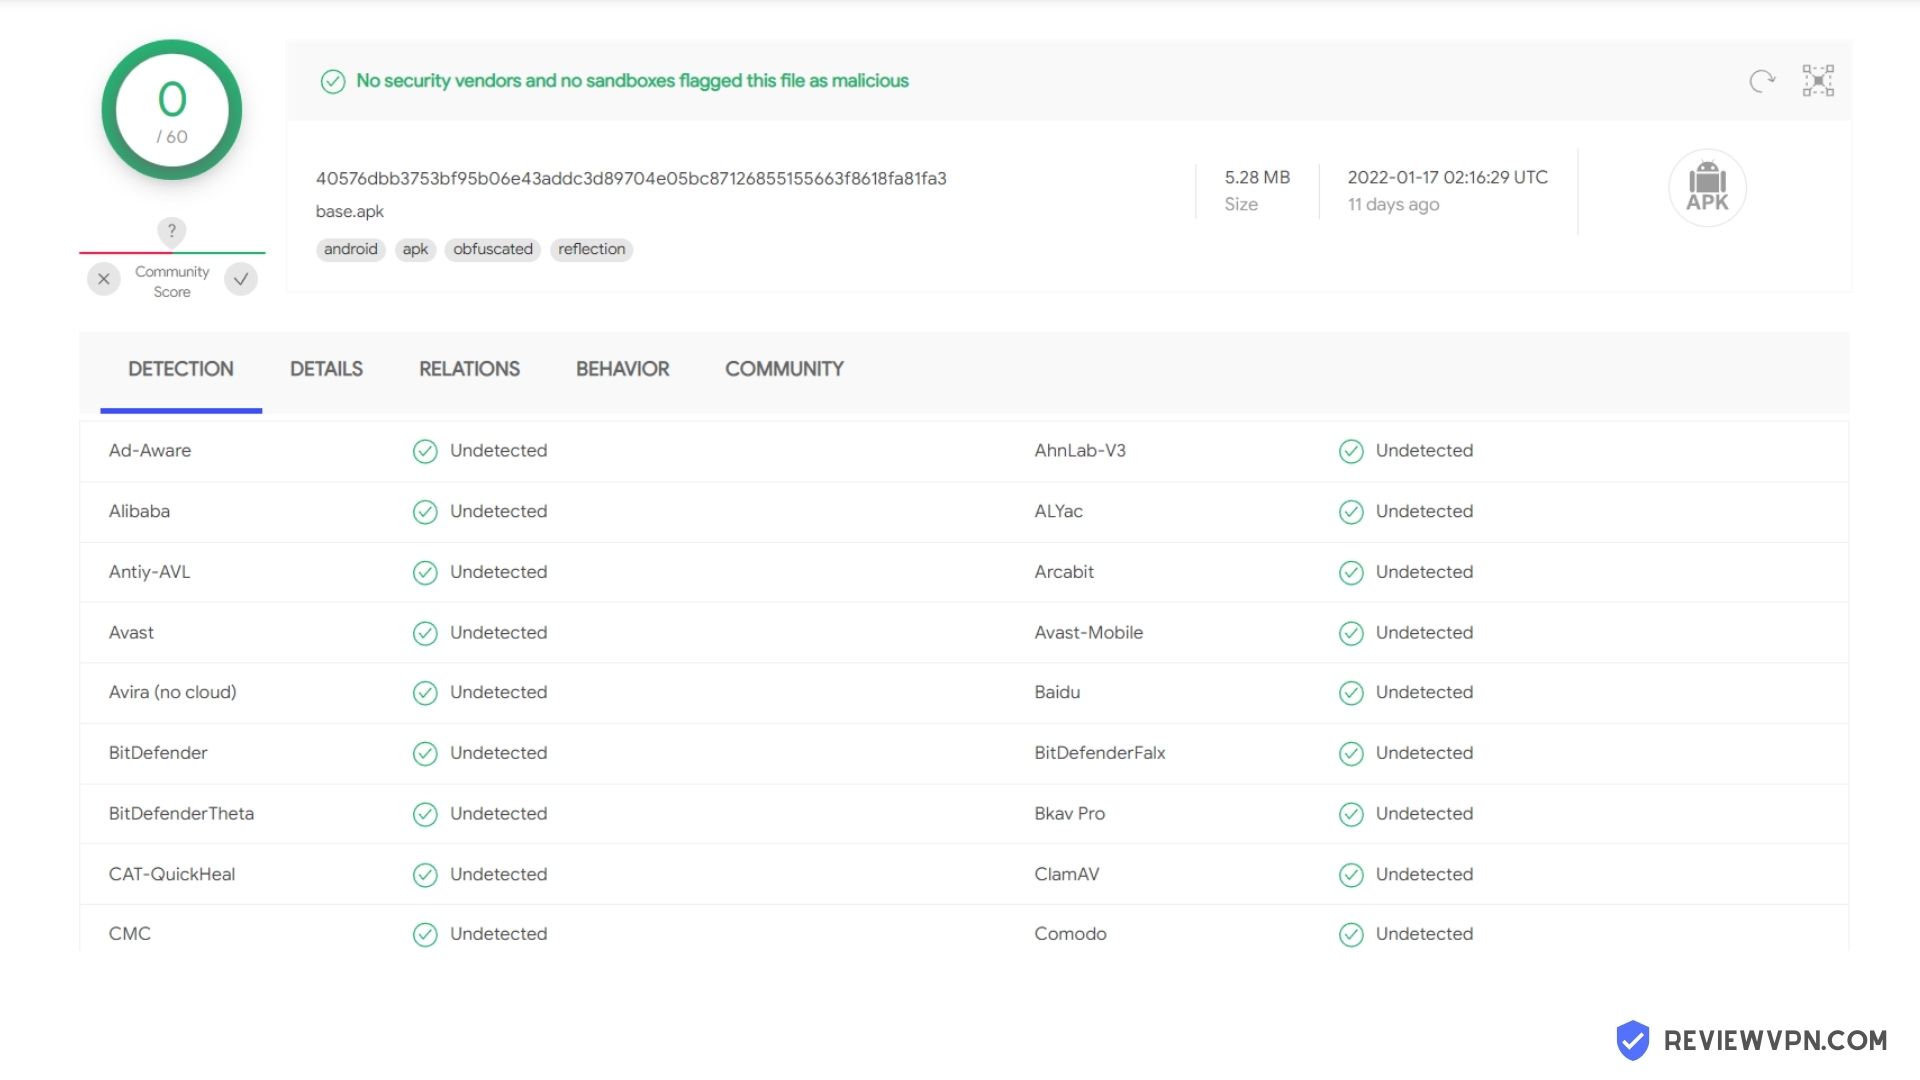Click the community score question mark

pos(172,231)
